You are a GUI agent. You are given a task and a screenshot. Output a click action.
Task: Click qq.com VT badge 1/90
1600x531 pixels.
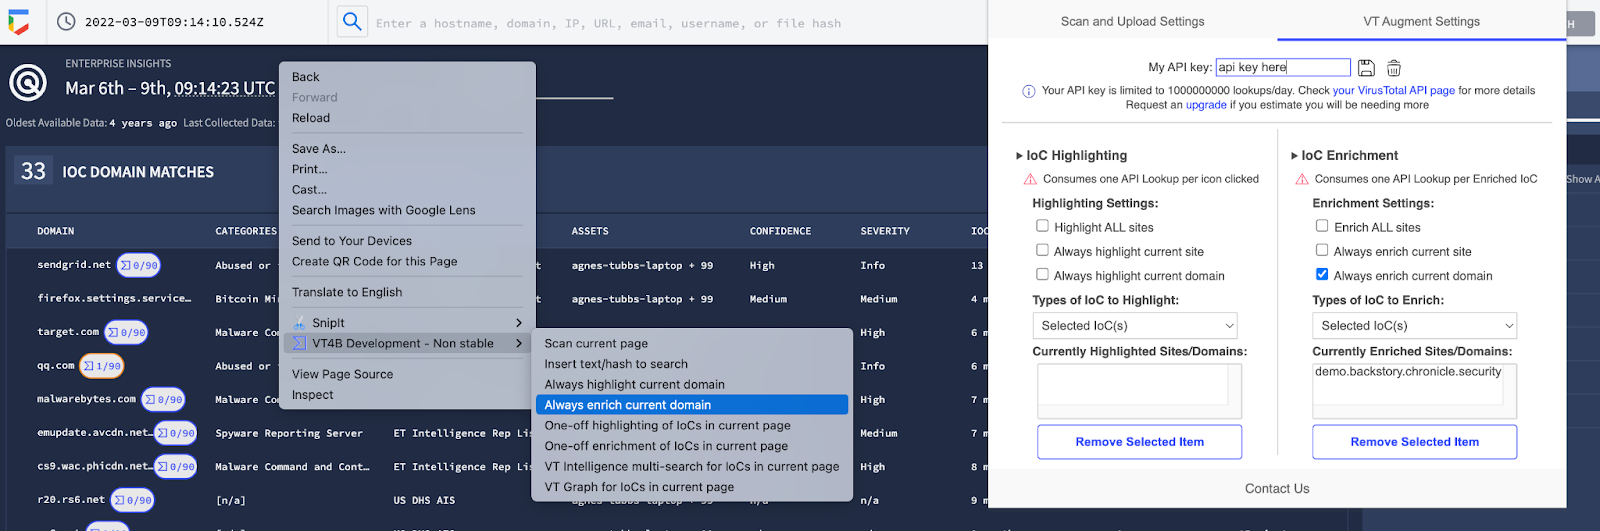tap(102, 366)
